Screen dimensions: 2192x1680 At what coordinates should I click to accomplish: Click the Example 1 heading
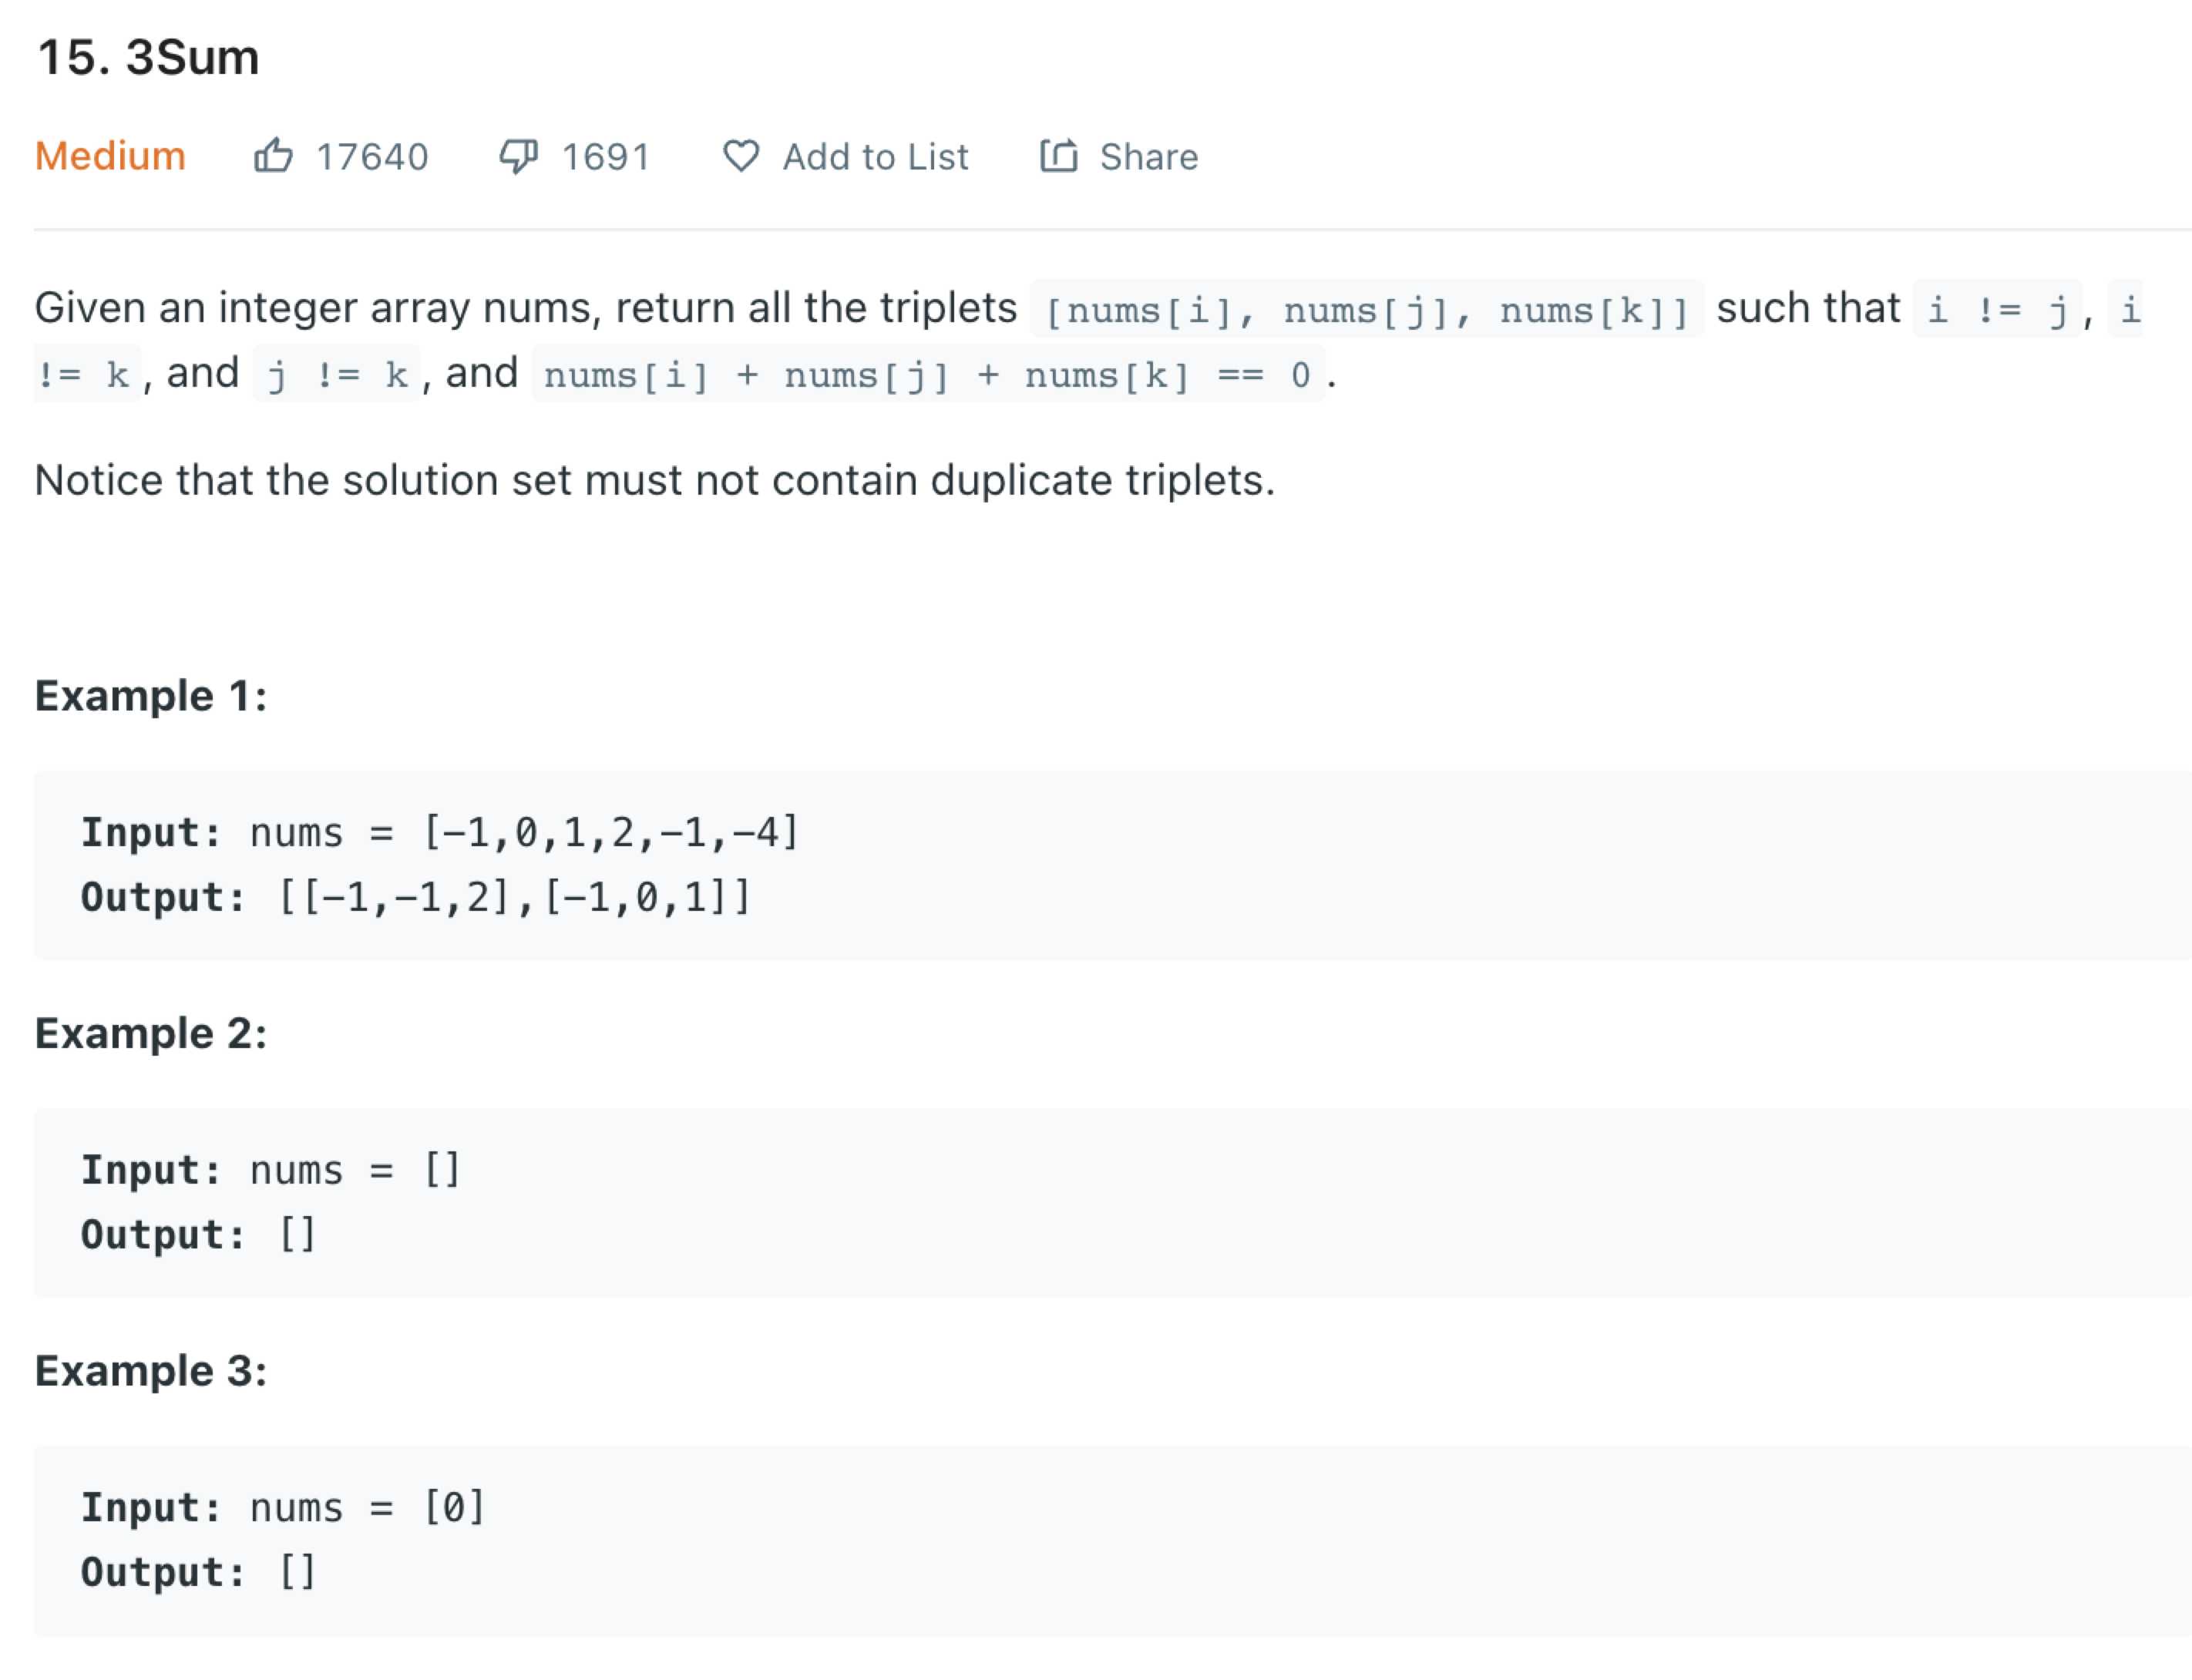[x=151, y=695]
